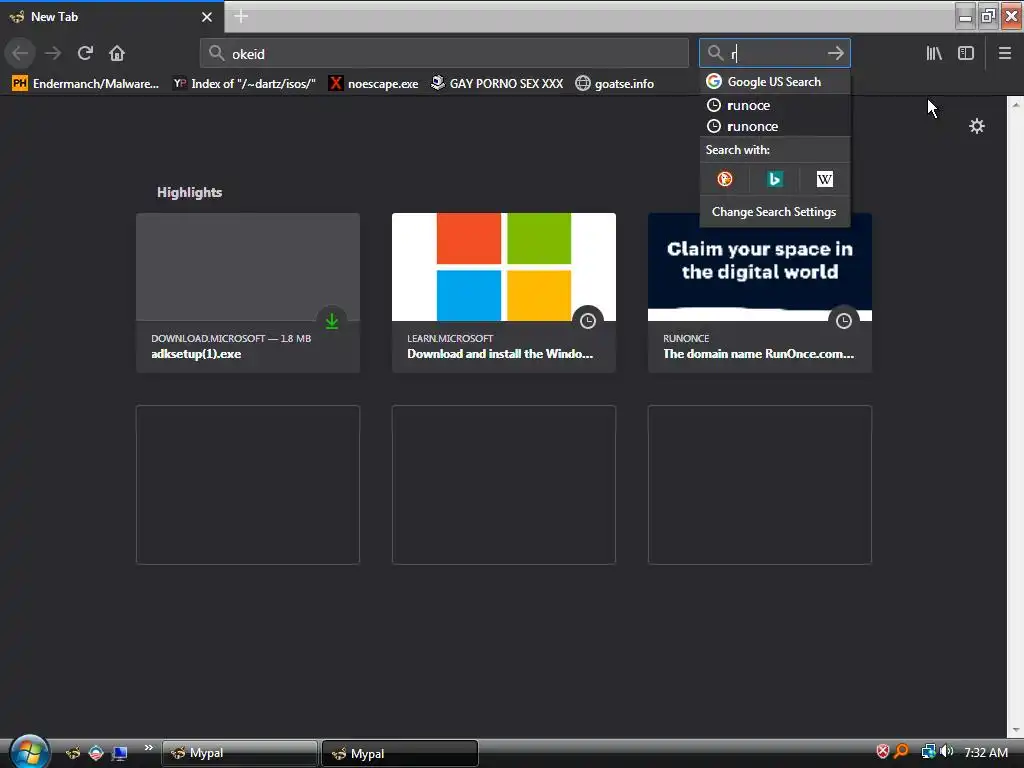The height and width of the screenshot is (768, 1024).
Task: Click the search bar text field
Action: (774, 54)
